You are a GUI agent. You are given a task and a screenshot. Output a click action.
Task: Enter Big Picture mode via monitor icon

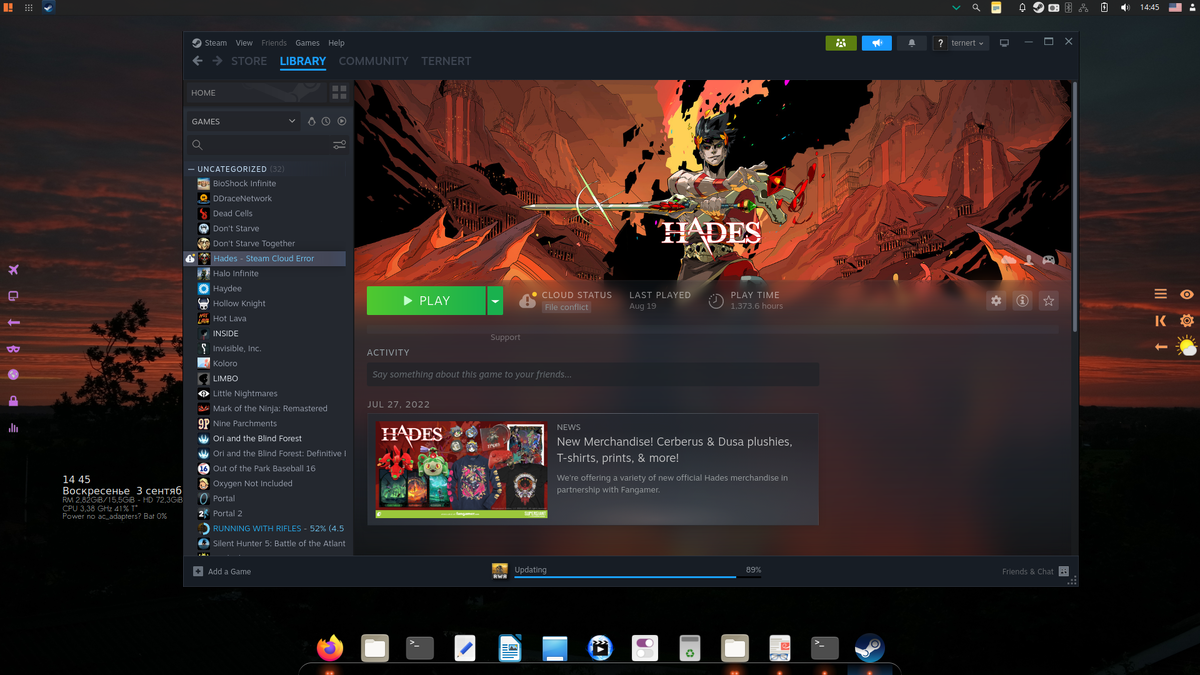1004,43
